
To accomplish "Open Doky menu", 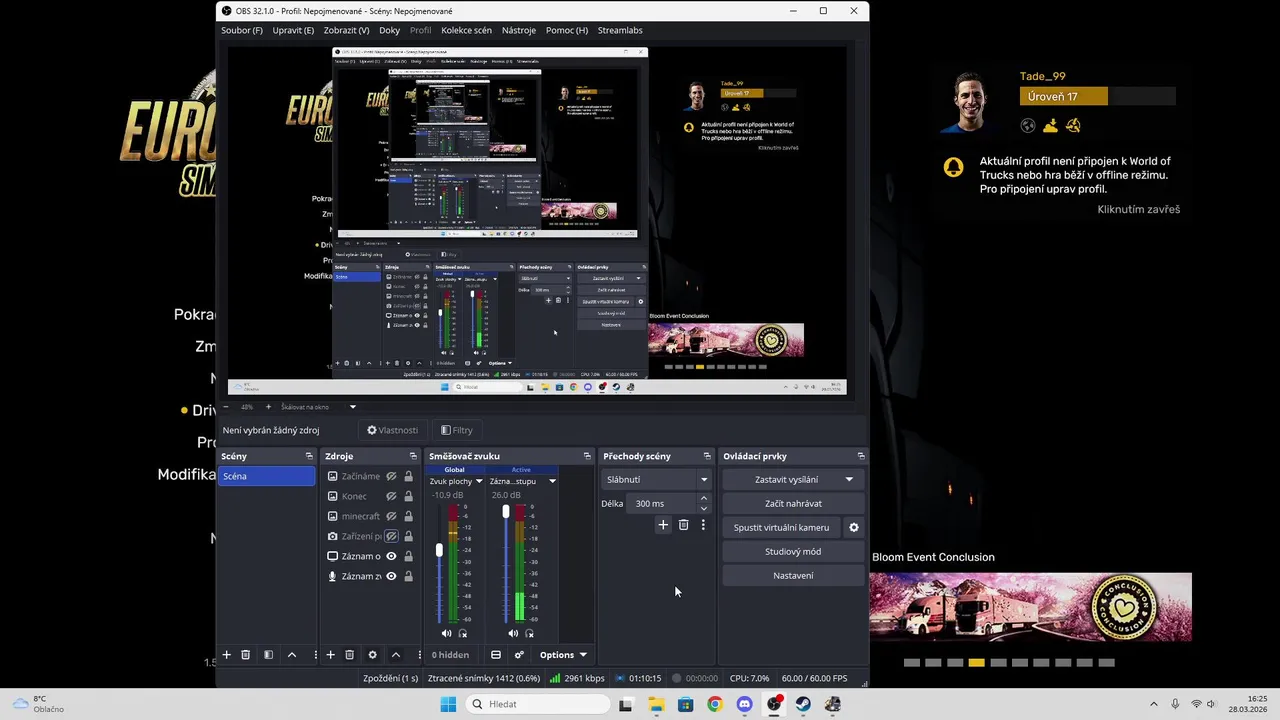I will pos(389,30).
